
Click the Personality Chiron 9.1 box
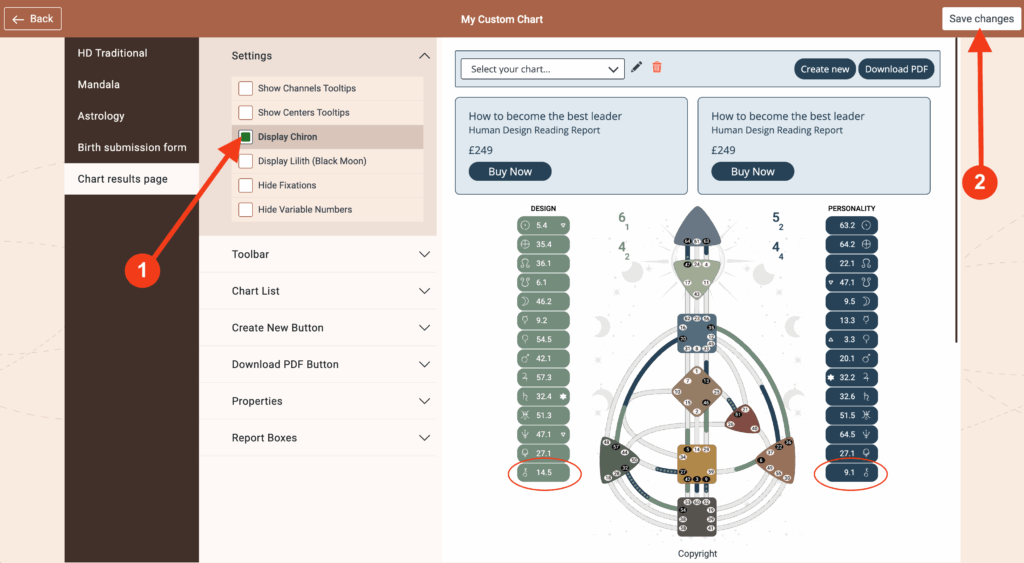[x=852, y=472]
